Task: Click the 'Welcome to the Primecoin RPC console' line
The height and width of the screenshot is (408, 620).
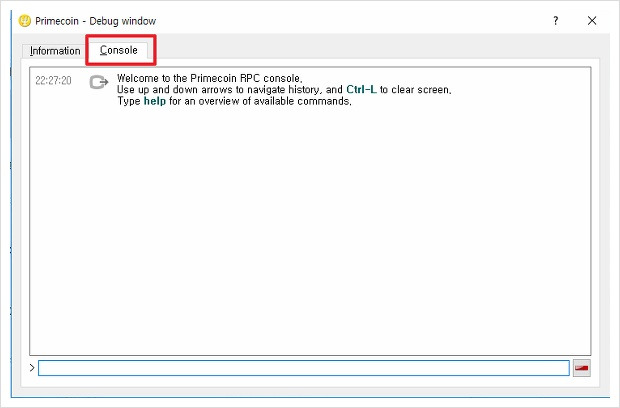Action: coord(210,78)
